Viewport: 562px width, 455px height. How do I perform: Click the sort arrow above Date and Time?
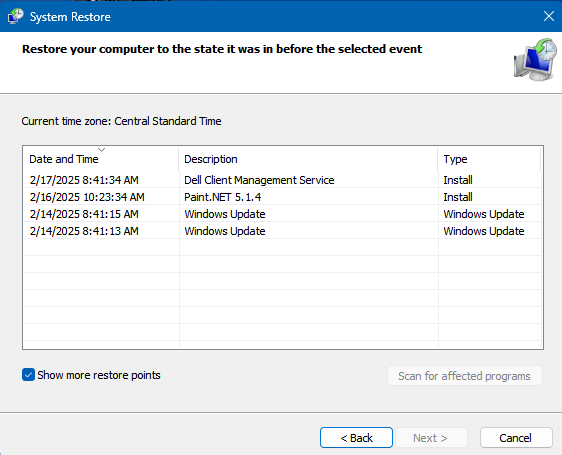[101, 150]
